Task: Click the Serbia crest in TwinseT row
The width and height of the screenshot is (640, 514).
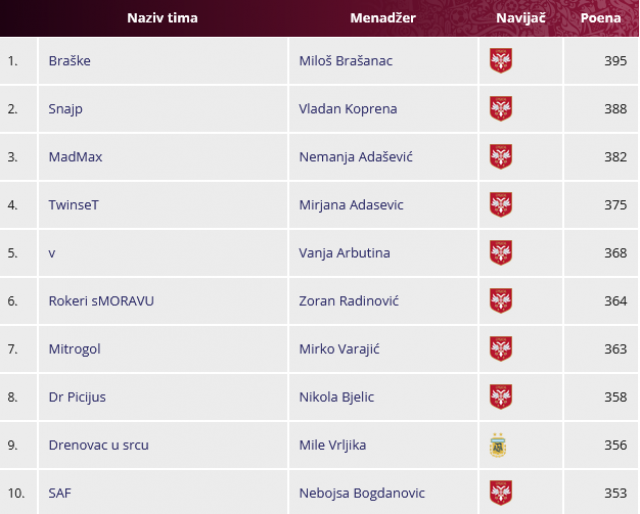Action: click(x=501, y=205)
